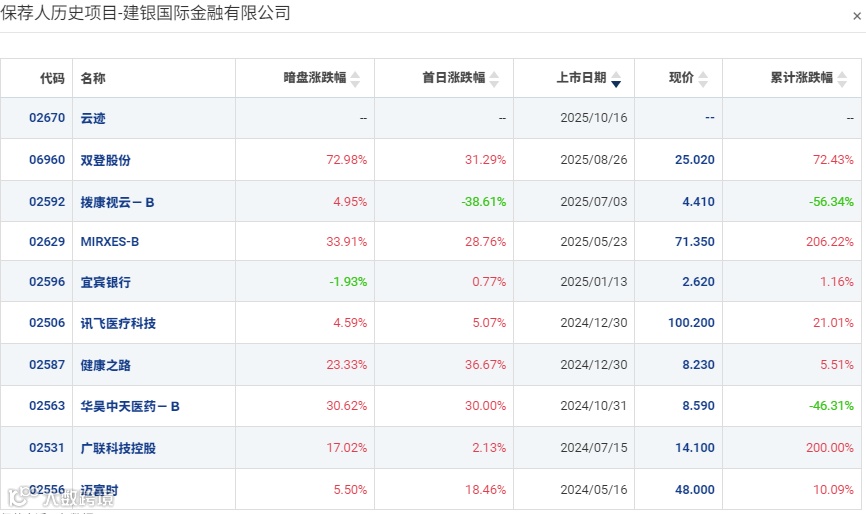Screen dimensions: 866x514
Task: Open stock code 02629
Action: [47, 241]
